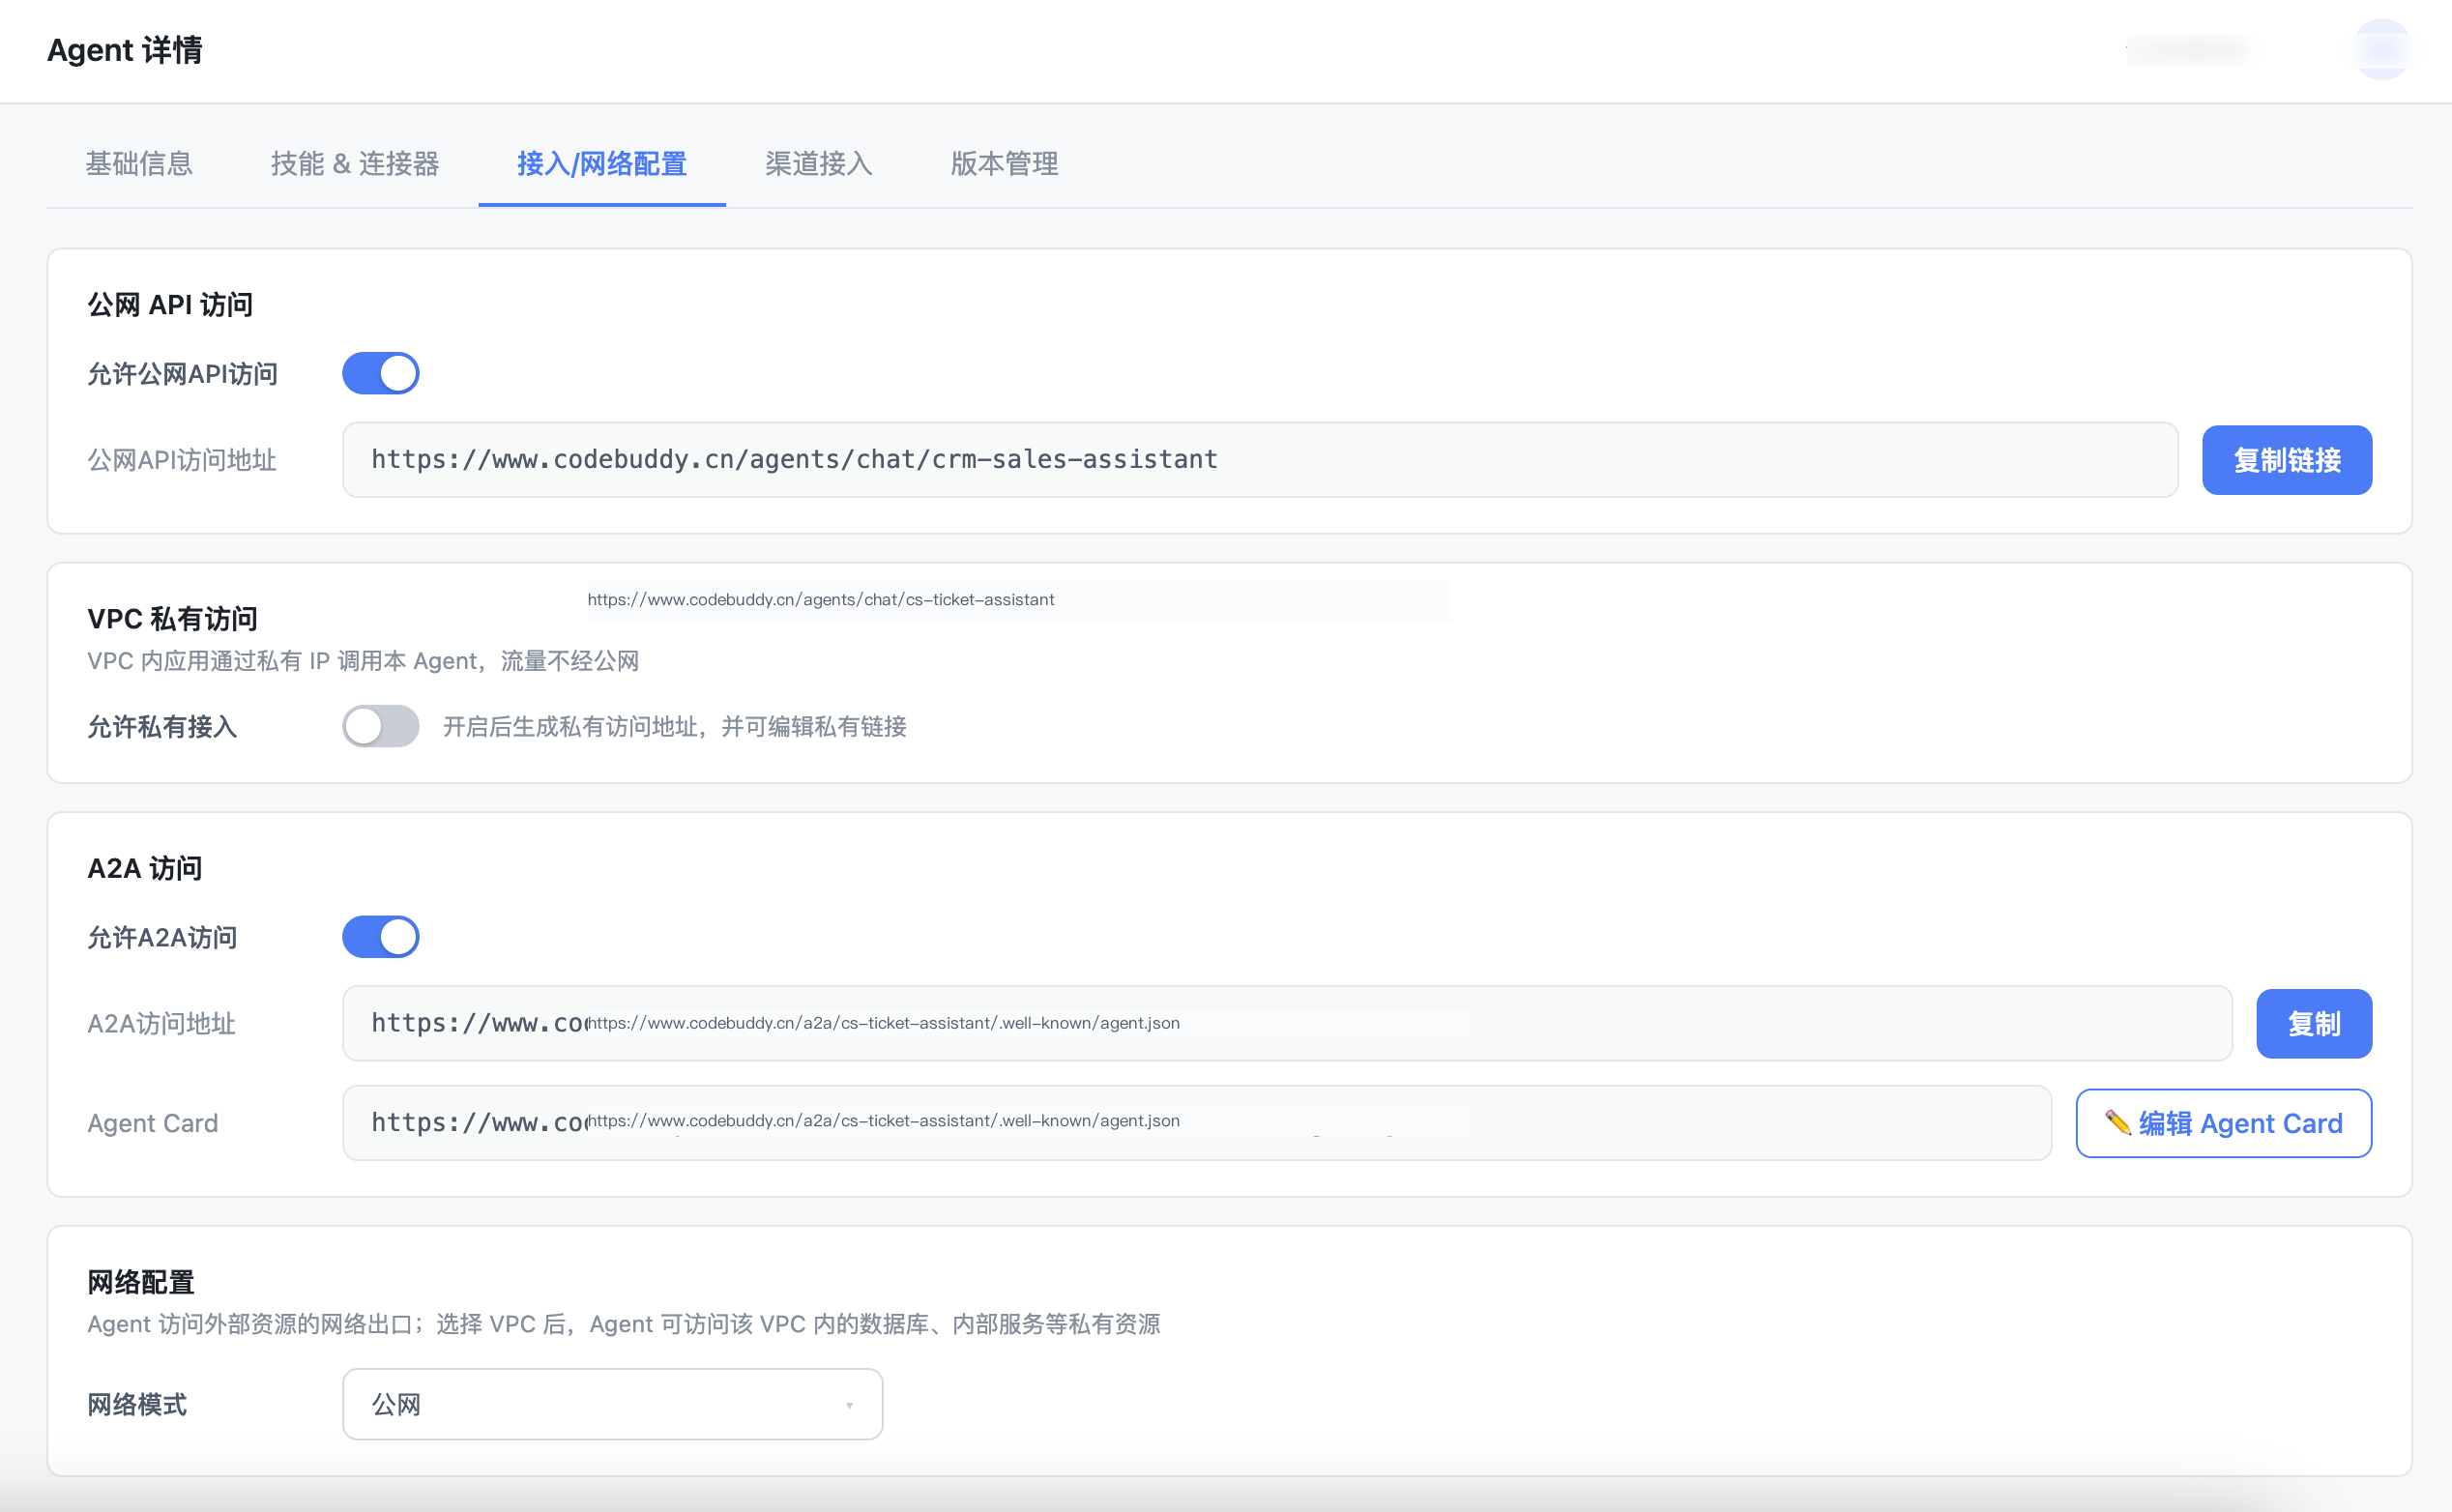Click into the A2A访问地址 field
The width and height of the screenshot is (2452, 1512).
coord(1287,1023)
